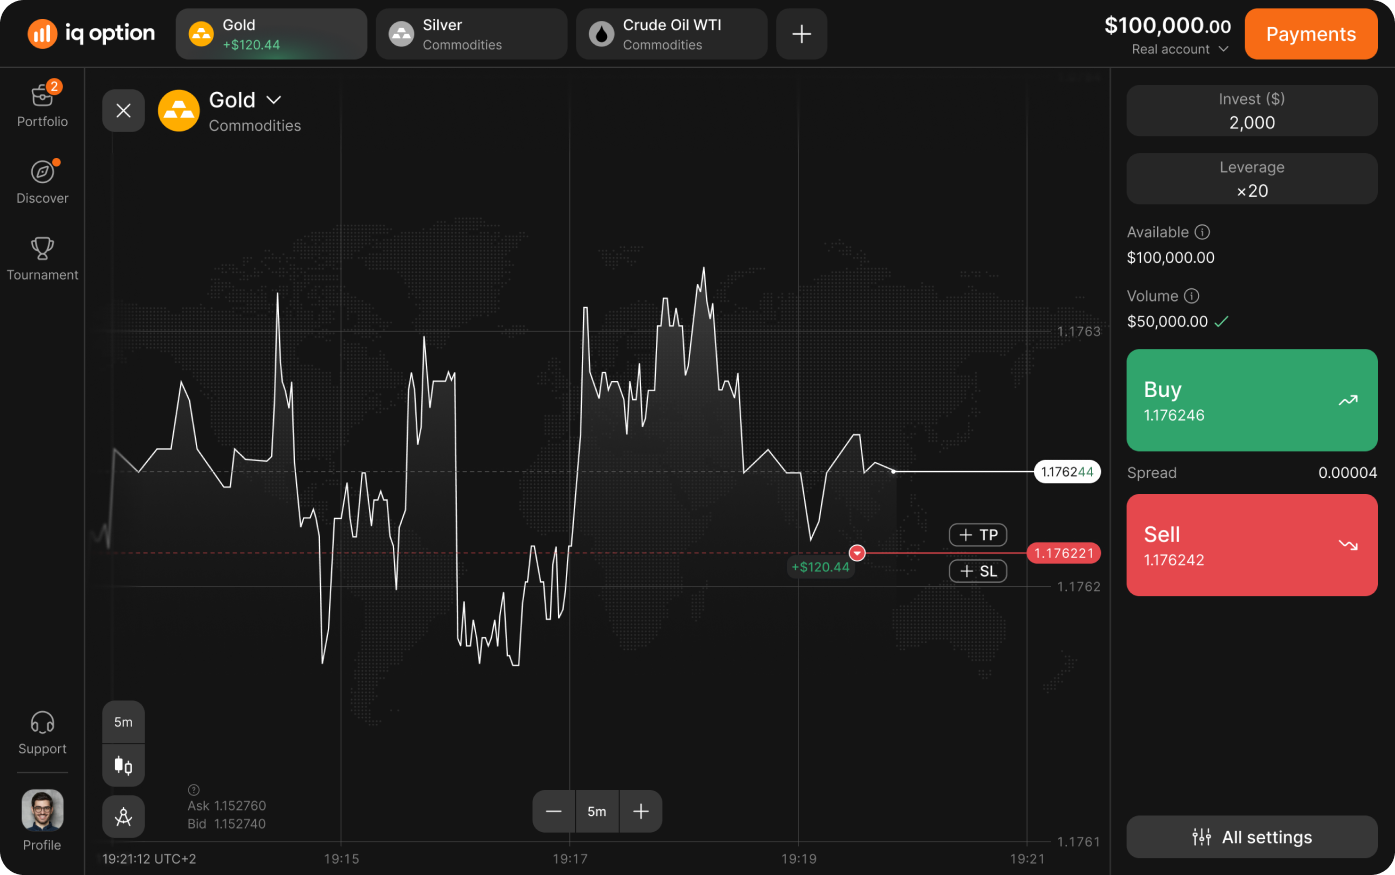Click the iq option logo
Image resolution: width=1395 pixels, height=875 pixels.
[91, 34]
